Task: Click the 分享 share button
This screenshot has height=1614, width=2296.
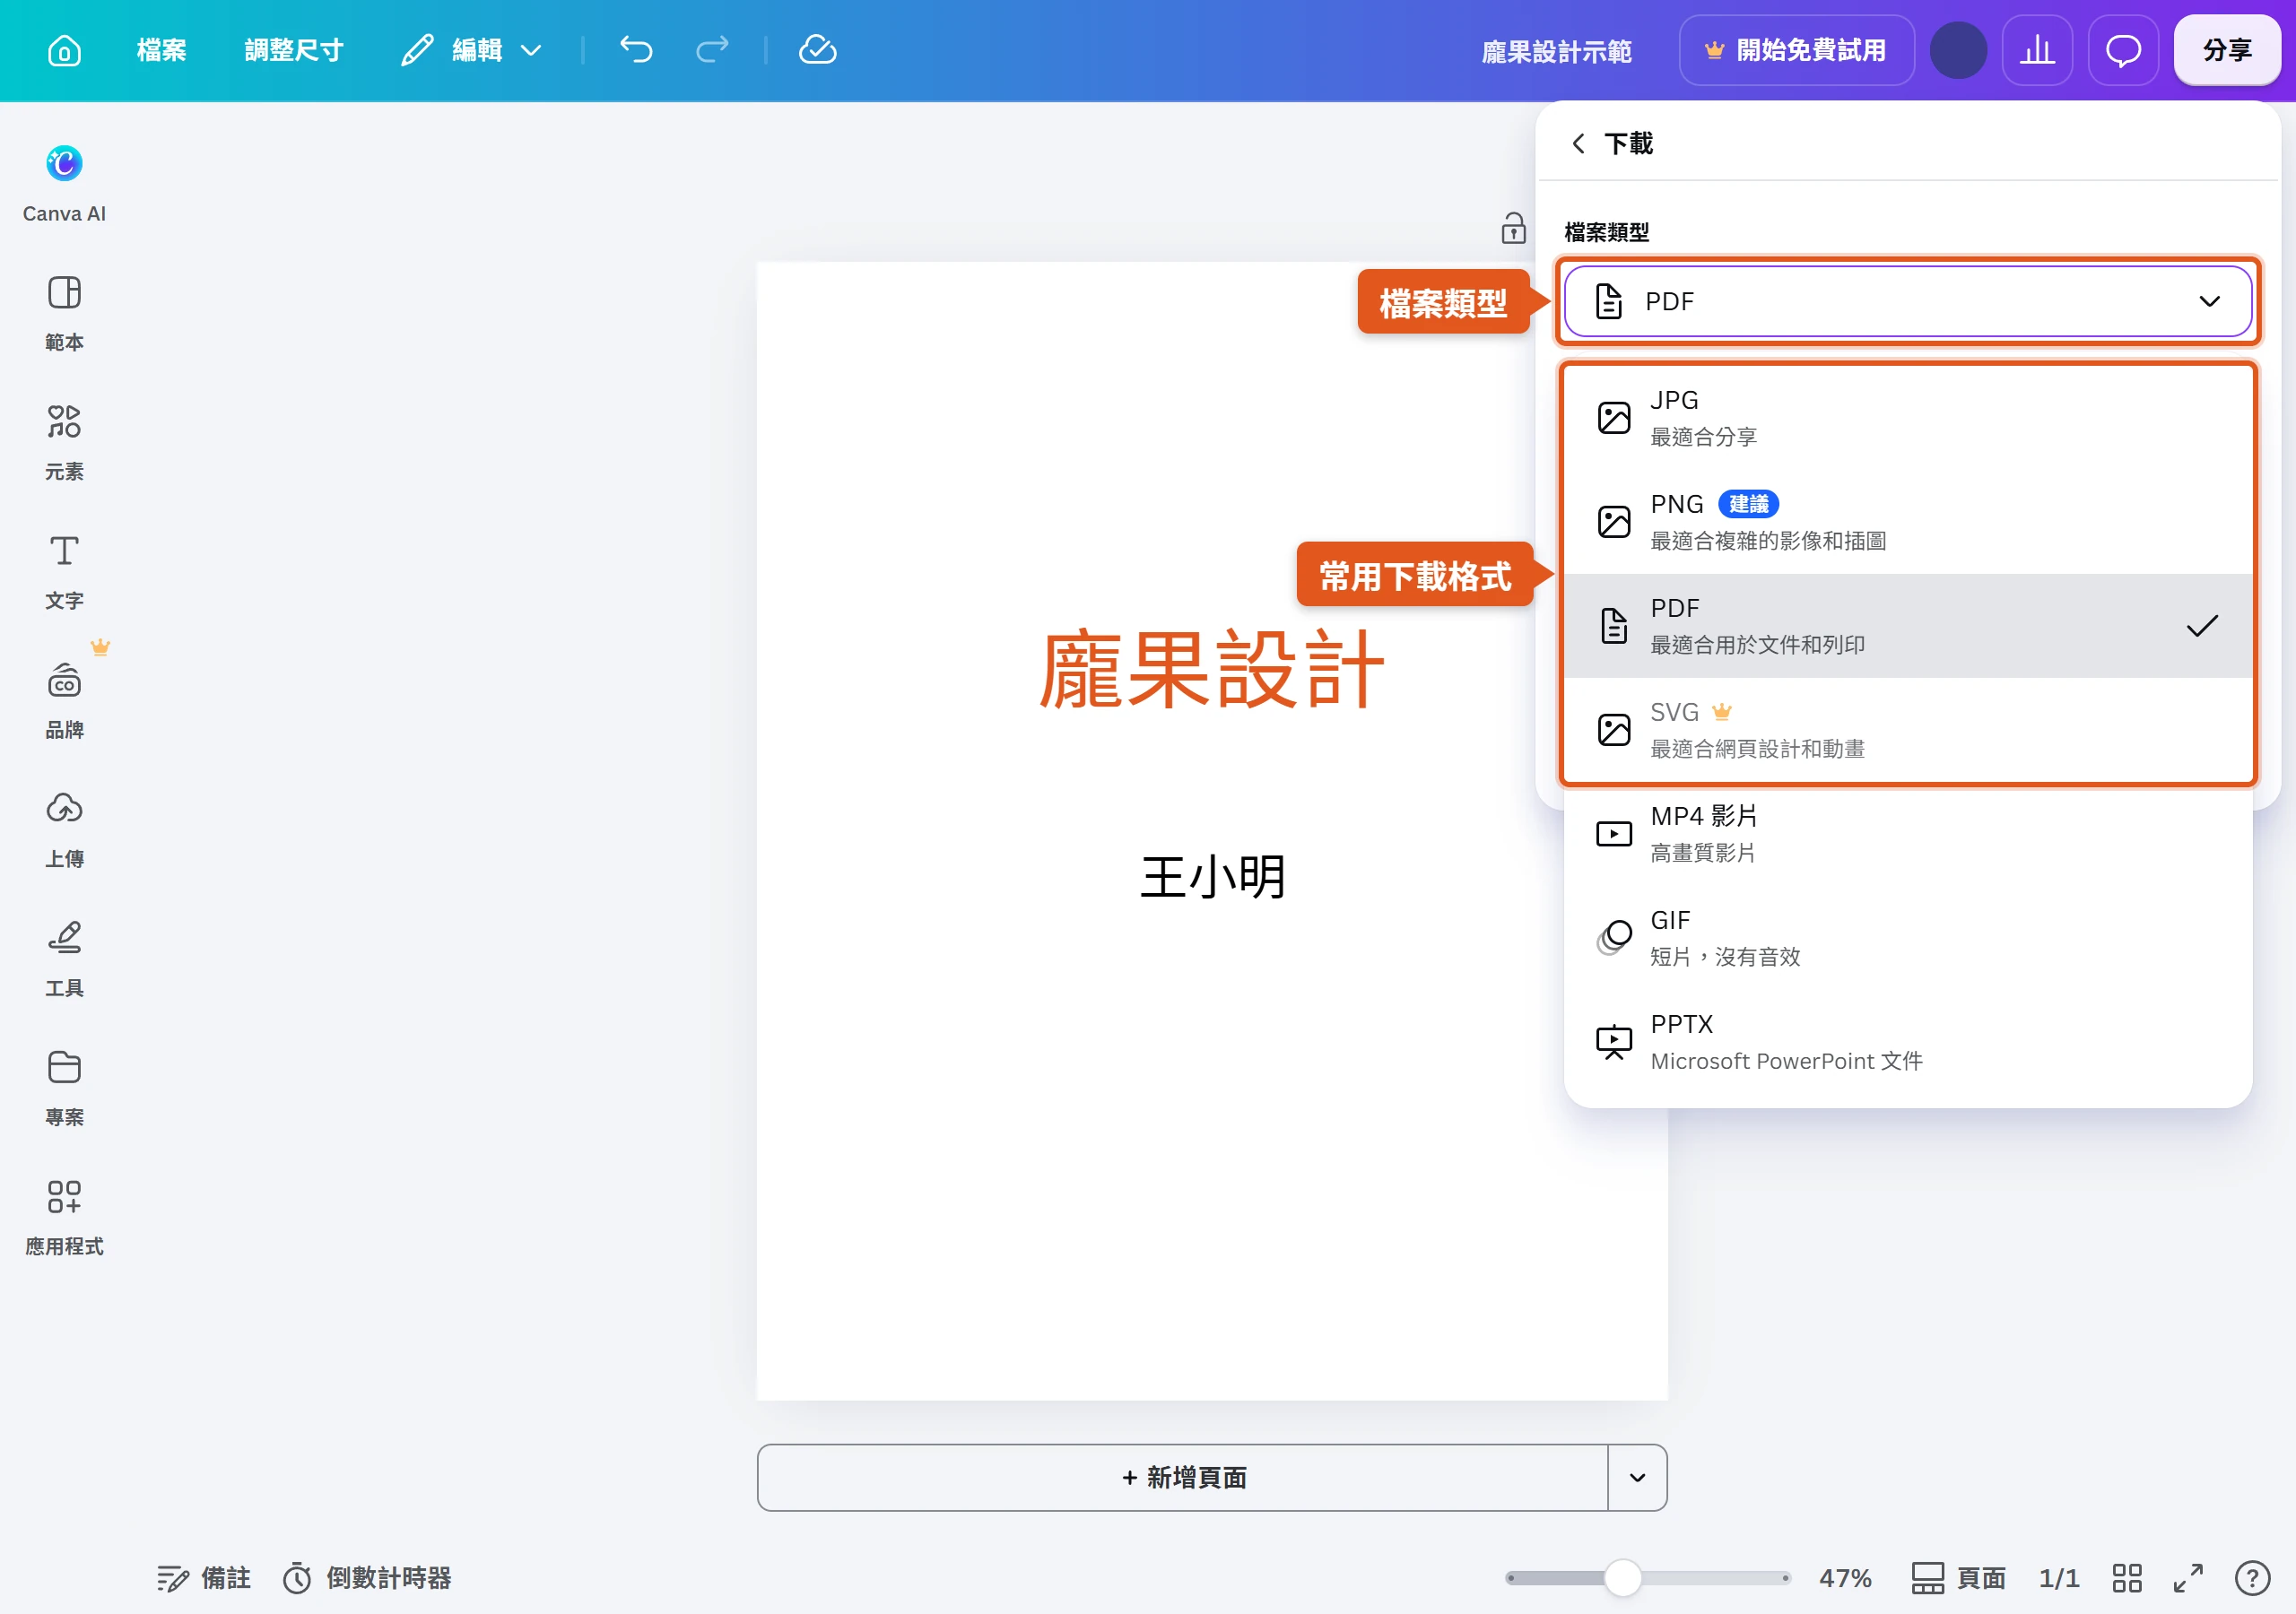Action: [x=2227, y=50]
